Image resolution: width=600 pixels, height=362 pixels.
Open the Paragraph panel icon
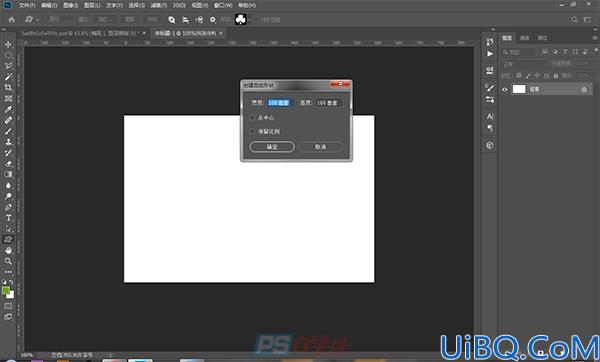coord(490,128)
